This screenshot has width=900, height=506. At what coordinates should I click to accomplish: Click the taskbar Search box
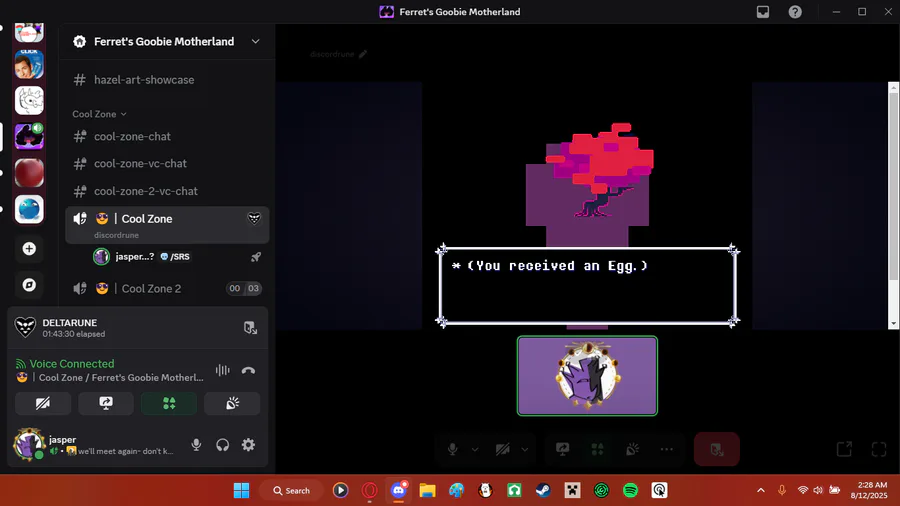(x=292, y=491)
